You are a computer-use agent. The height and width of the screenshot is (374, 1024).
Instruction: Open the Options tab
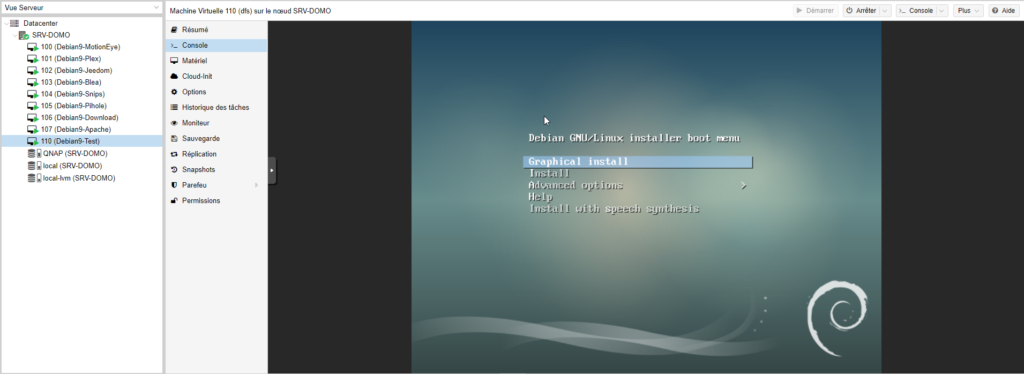tap(216, 92)
